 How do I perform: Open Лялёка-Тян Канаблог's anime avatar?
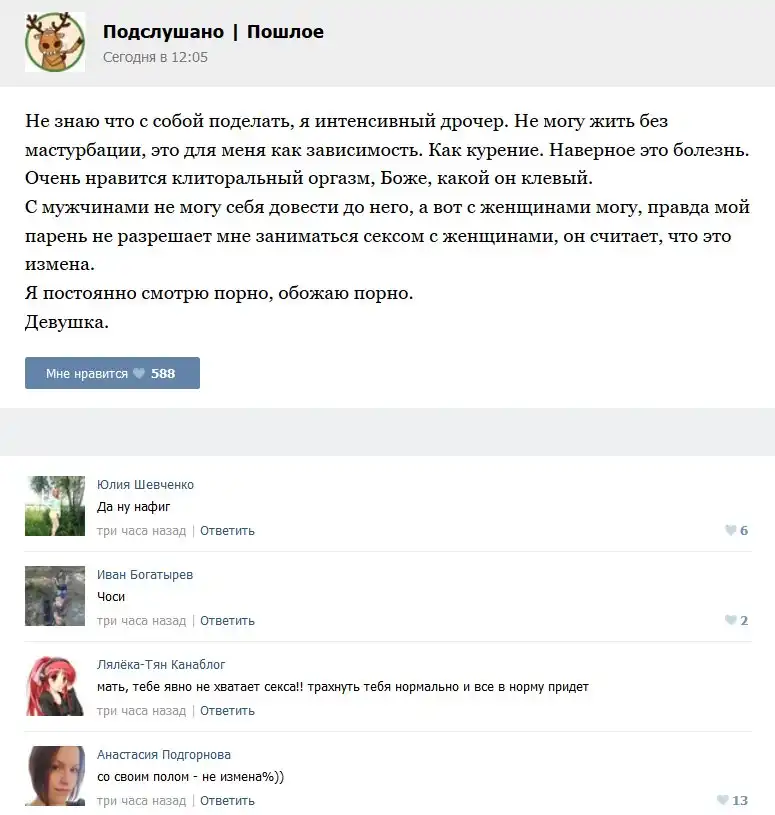click(x=55, y=686)
